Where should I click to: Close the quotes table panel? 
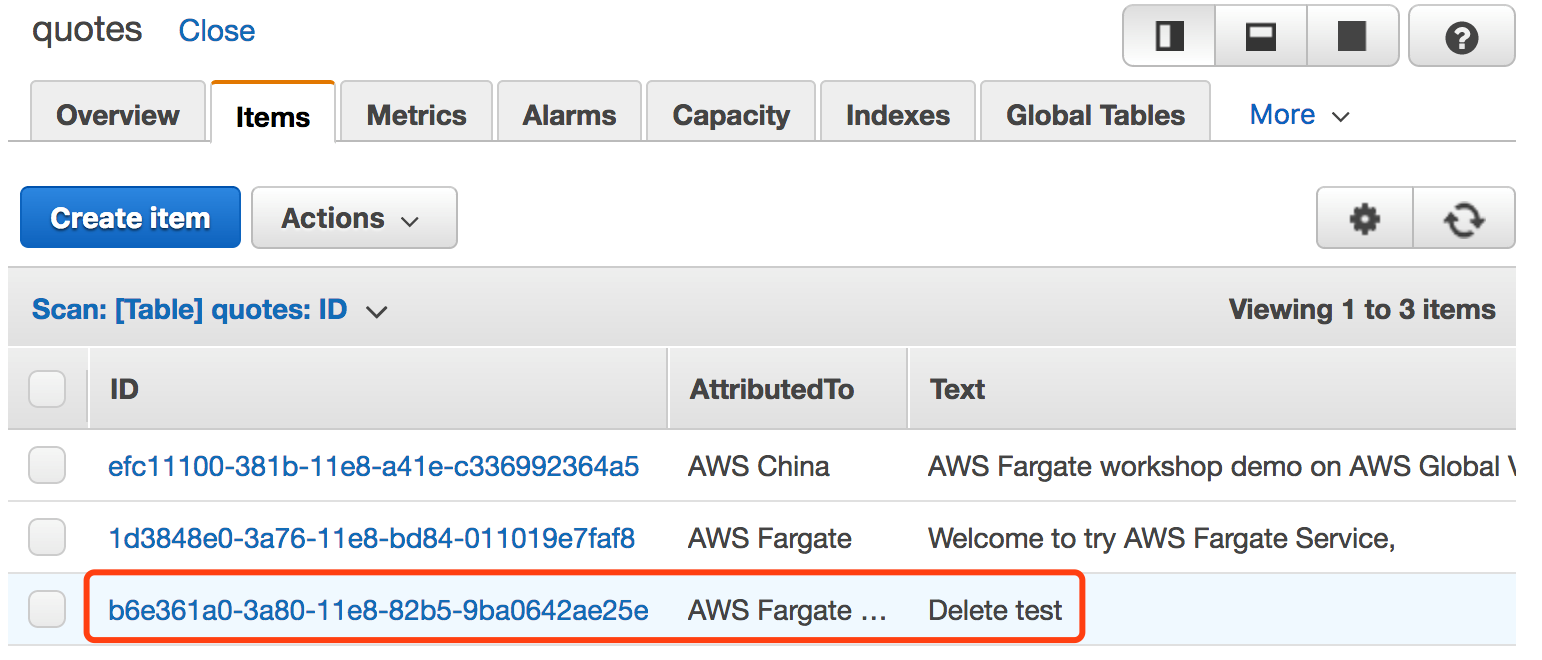[x=216, y=31]
